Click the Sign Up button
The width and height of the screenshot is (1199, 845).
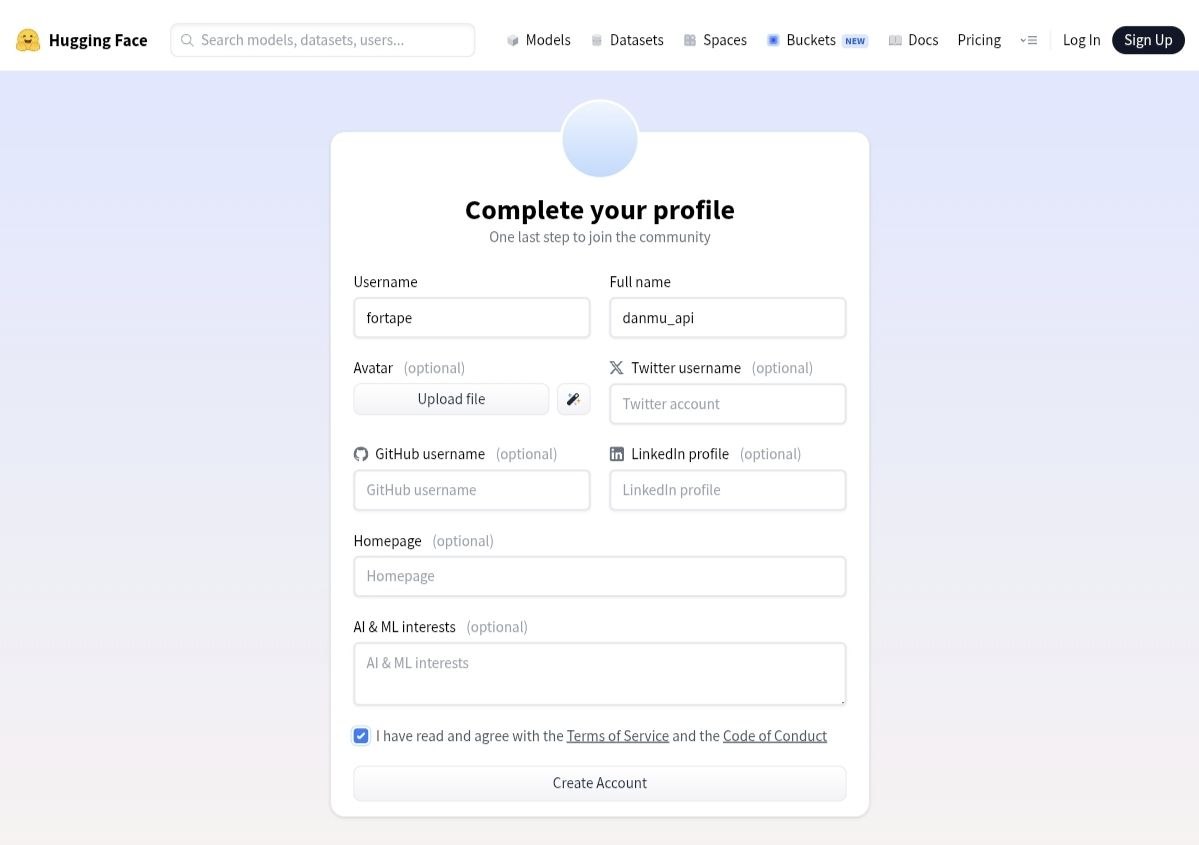pos(1148,40)
